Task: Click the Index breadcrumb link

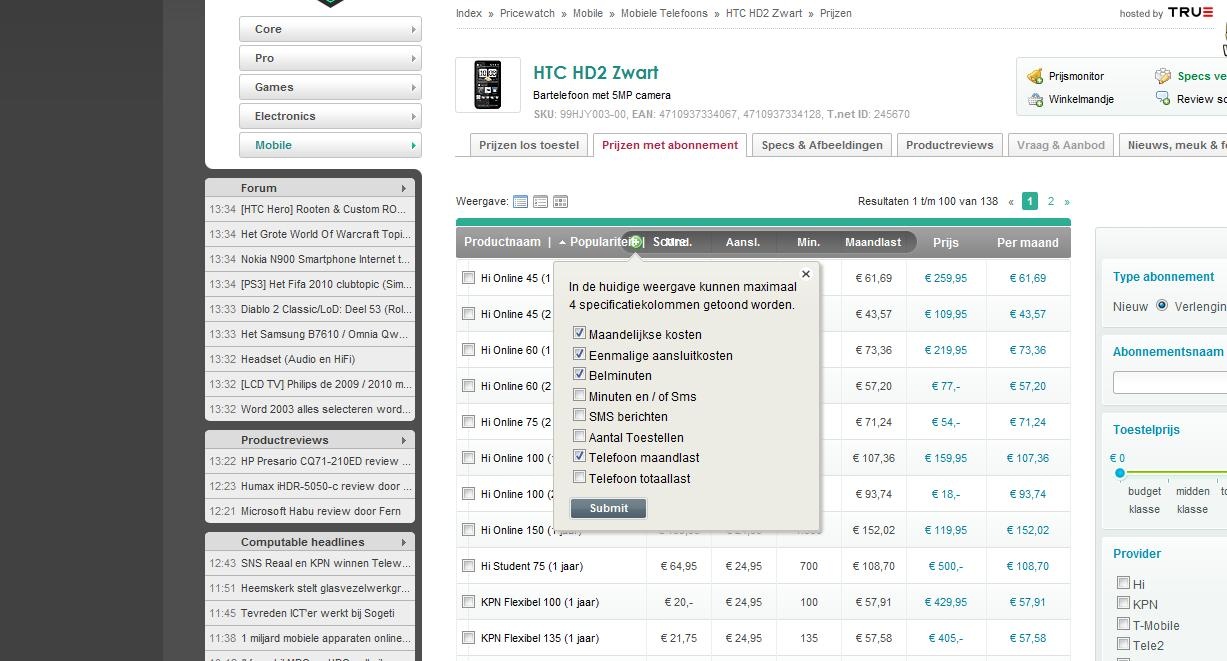Action: pyautogui.click(x=469, y=13)
